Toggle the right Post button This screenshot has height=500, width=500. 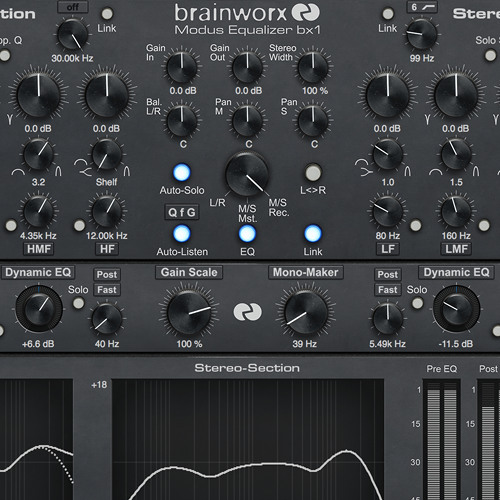point(388,274)
